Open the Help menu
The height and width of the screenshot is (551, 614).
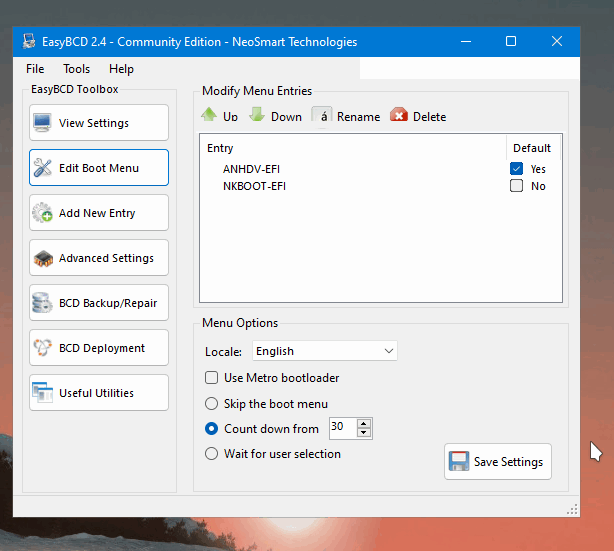click(121, 69)
